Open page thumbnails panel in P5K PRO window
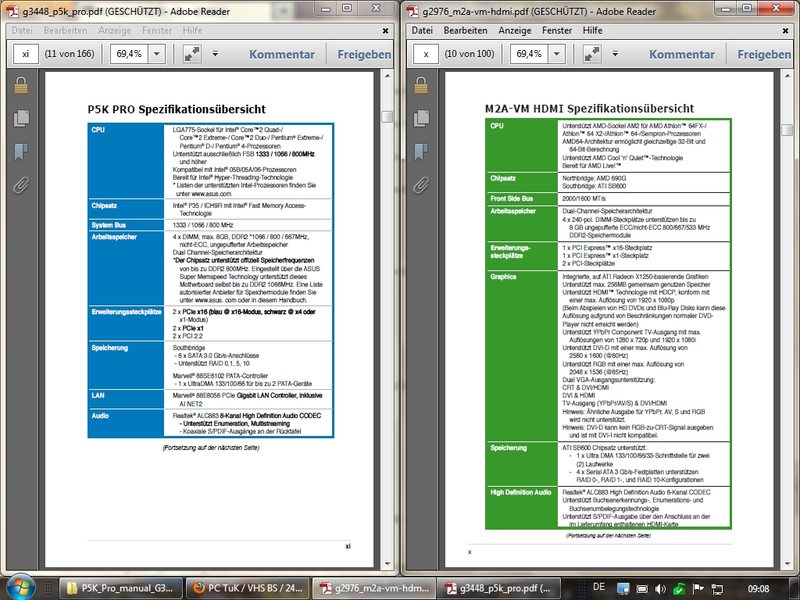The width and height of the screenshot is (800, 600). point(21,118)
